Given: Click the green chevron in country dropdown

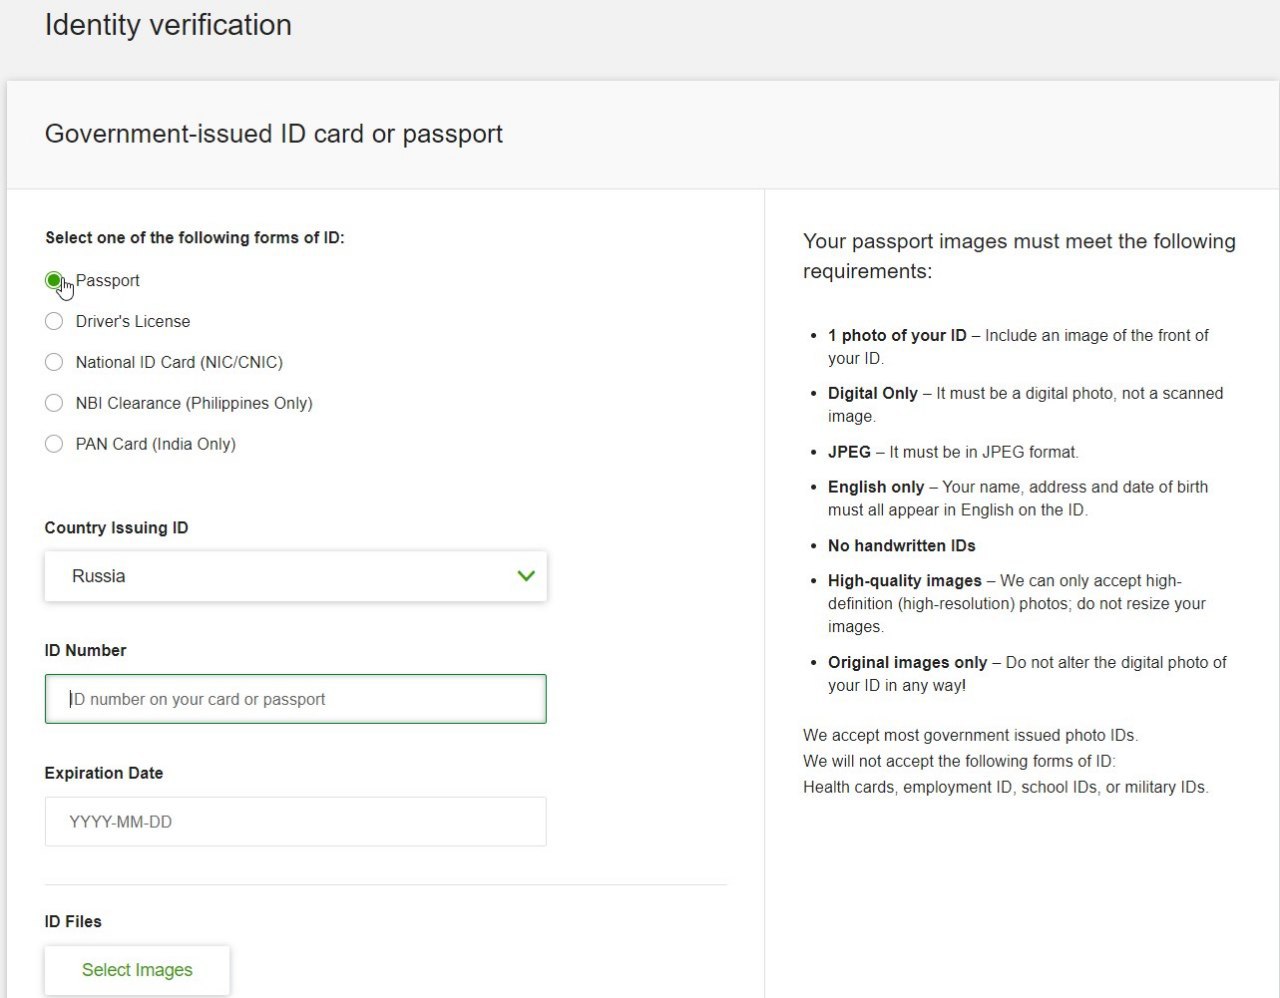Looking at the screenshot, I should [526, 576].
